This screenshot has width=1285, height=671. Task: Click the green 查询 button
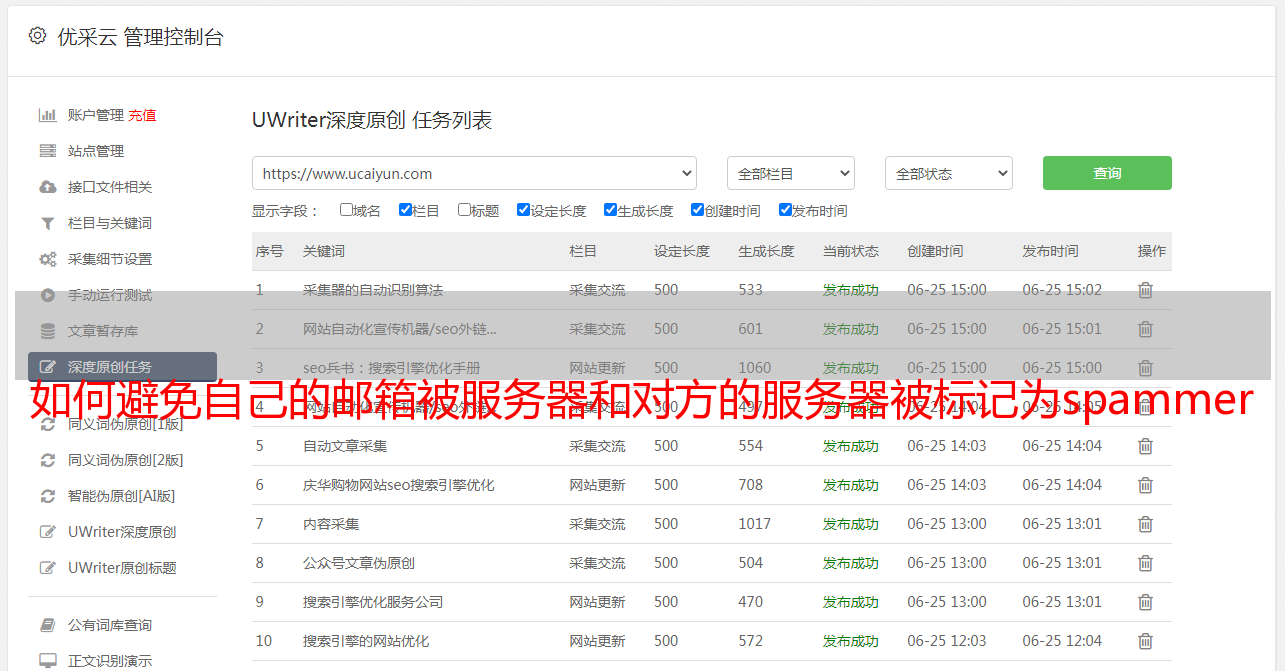(1107, 173)
